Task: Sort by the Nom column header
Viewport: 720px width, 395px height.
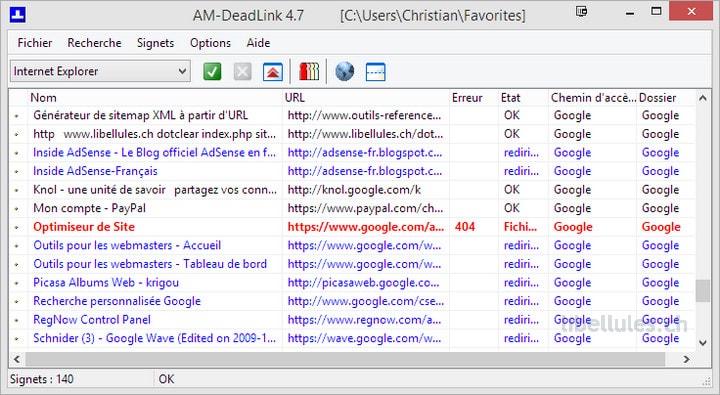Action: (154, 98)
